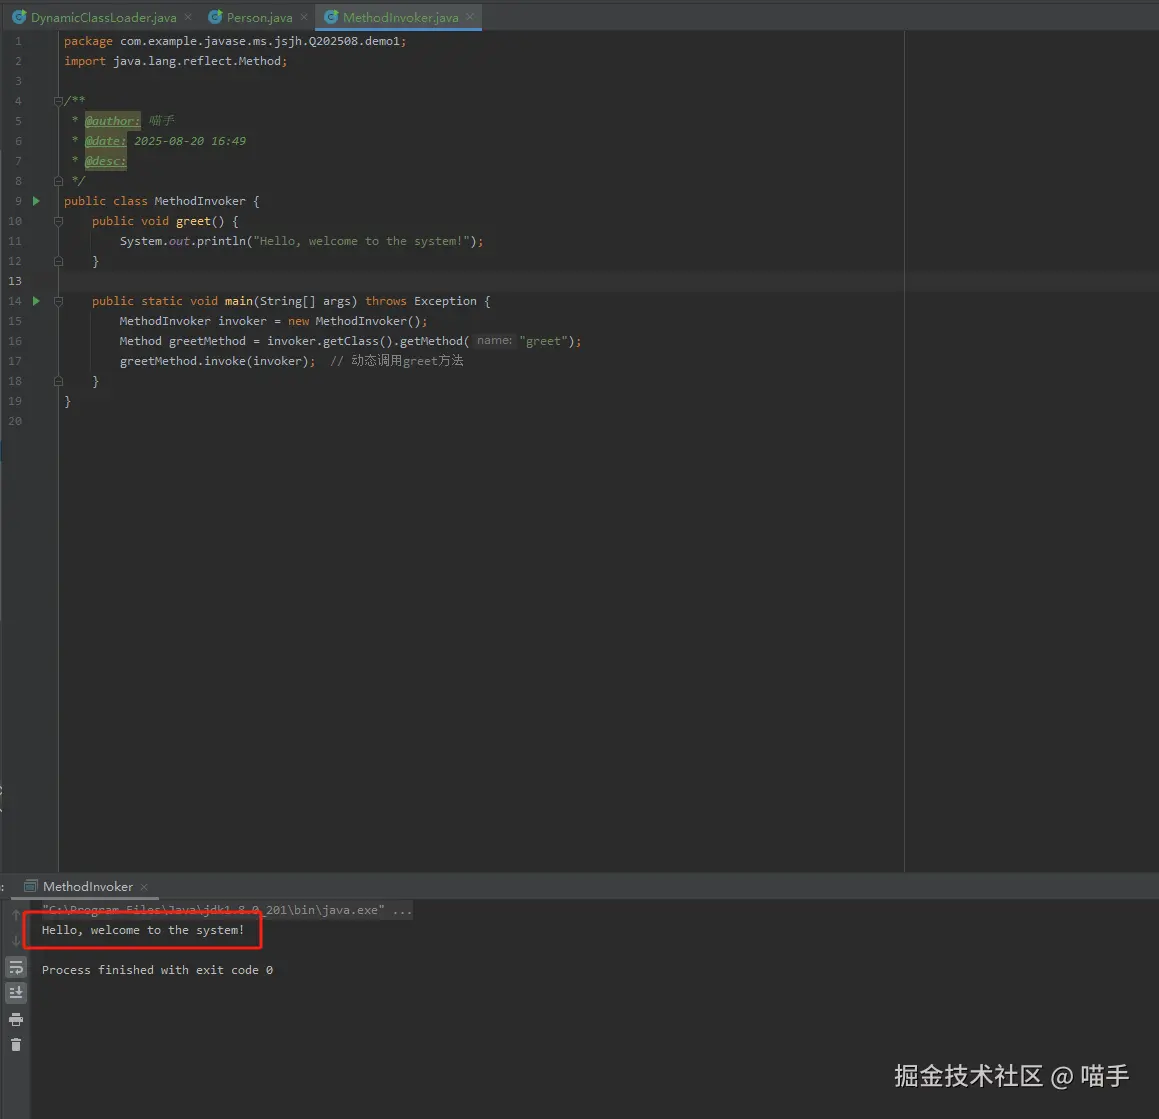1159x1119 pixels.
Task: Click the print console output icon
Action: coord(16,1020)
